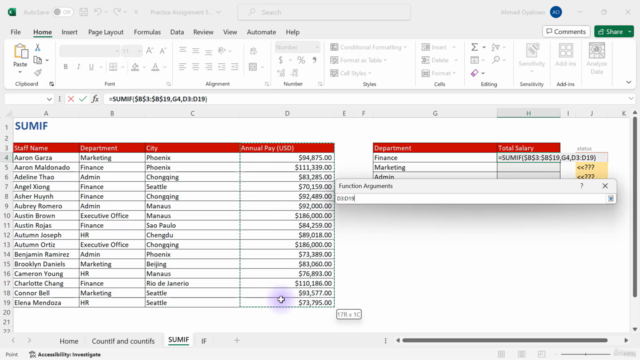Click the Comments button

click(566, 31)
